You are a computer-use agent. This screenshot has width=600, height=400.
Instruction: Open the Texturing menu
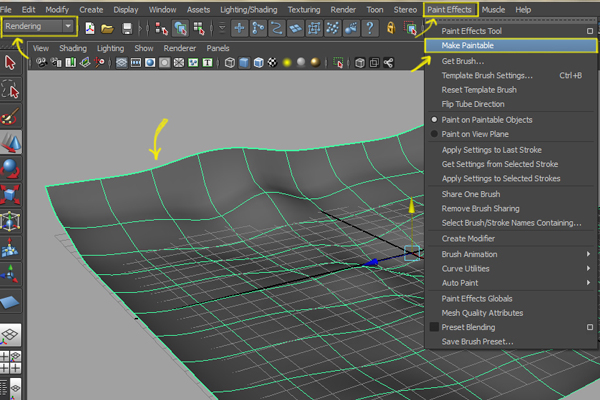pyautogui.click(x=304, y=10)
